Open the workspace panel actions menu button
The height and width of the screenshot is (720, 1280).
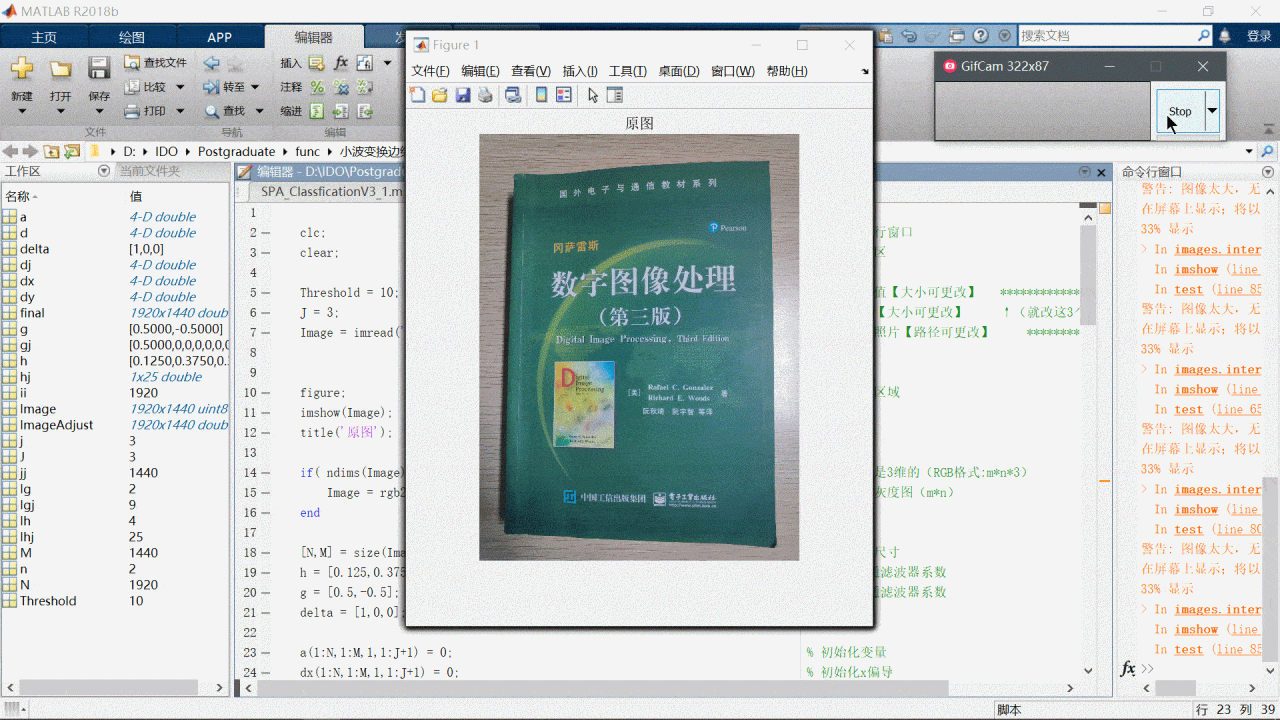[104, 171]
